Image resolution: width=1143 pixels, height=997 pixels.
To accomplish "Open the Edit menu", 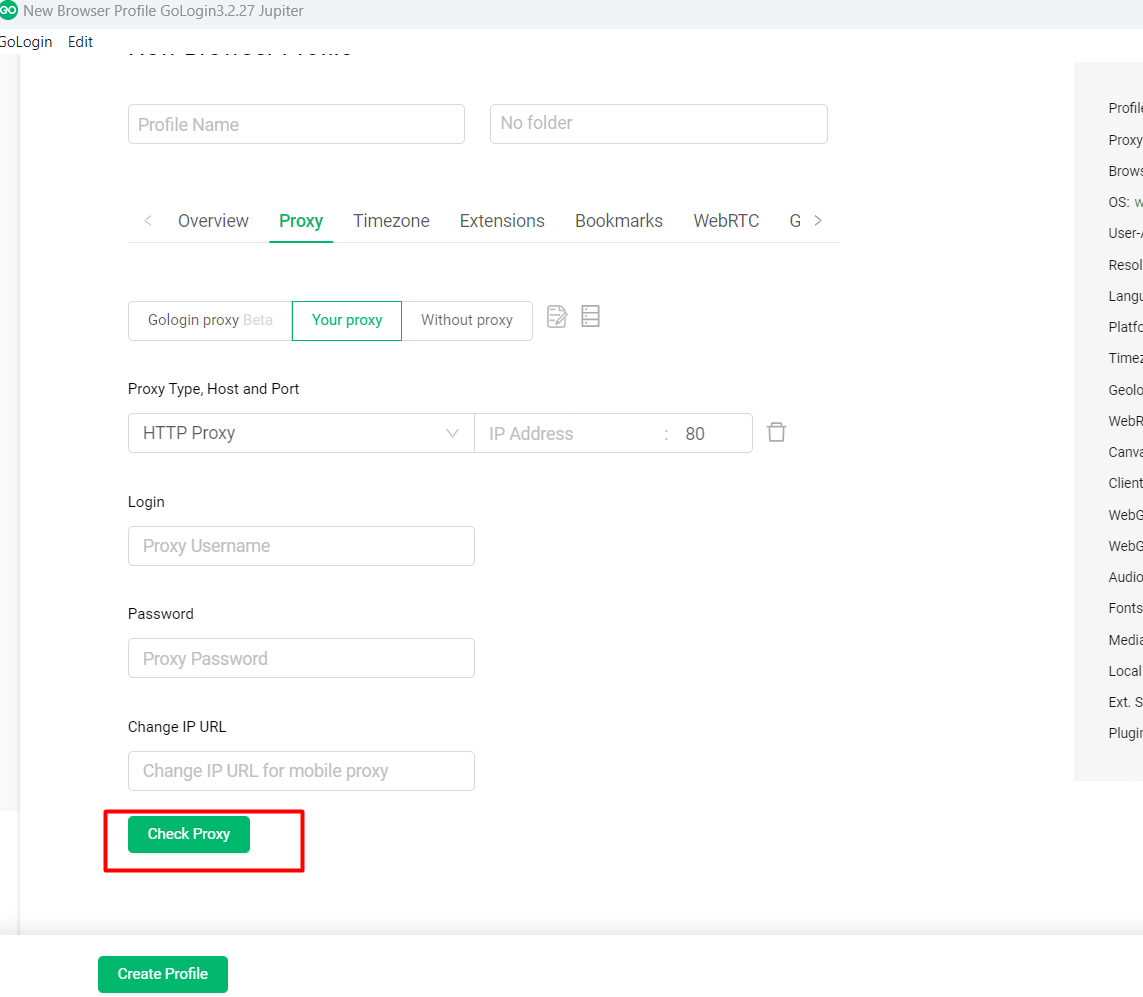I will click(80, 42).
